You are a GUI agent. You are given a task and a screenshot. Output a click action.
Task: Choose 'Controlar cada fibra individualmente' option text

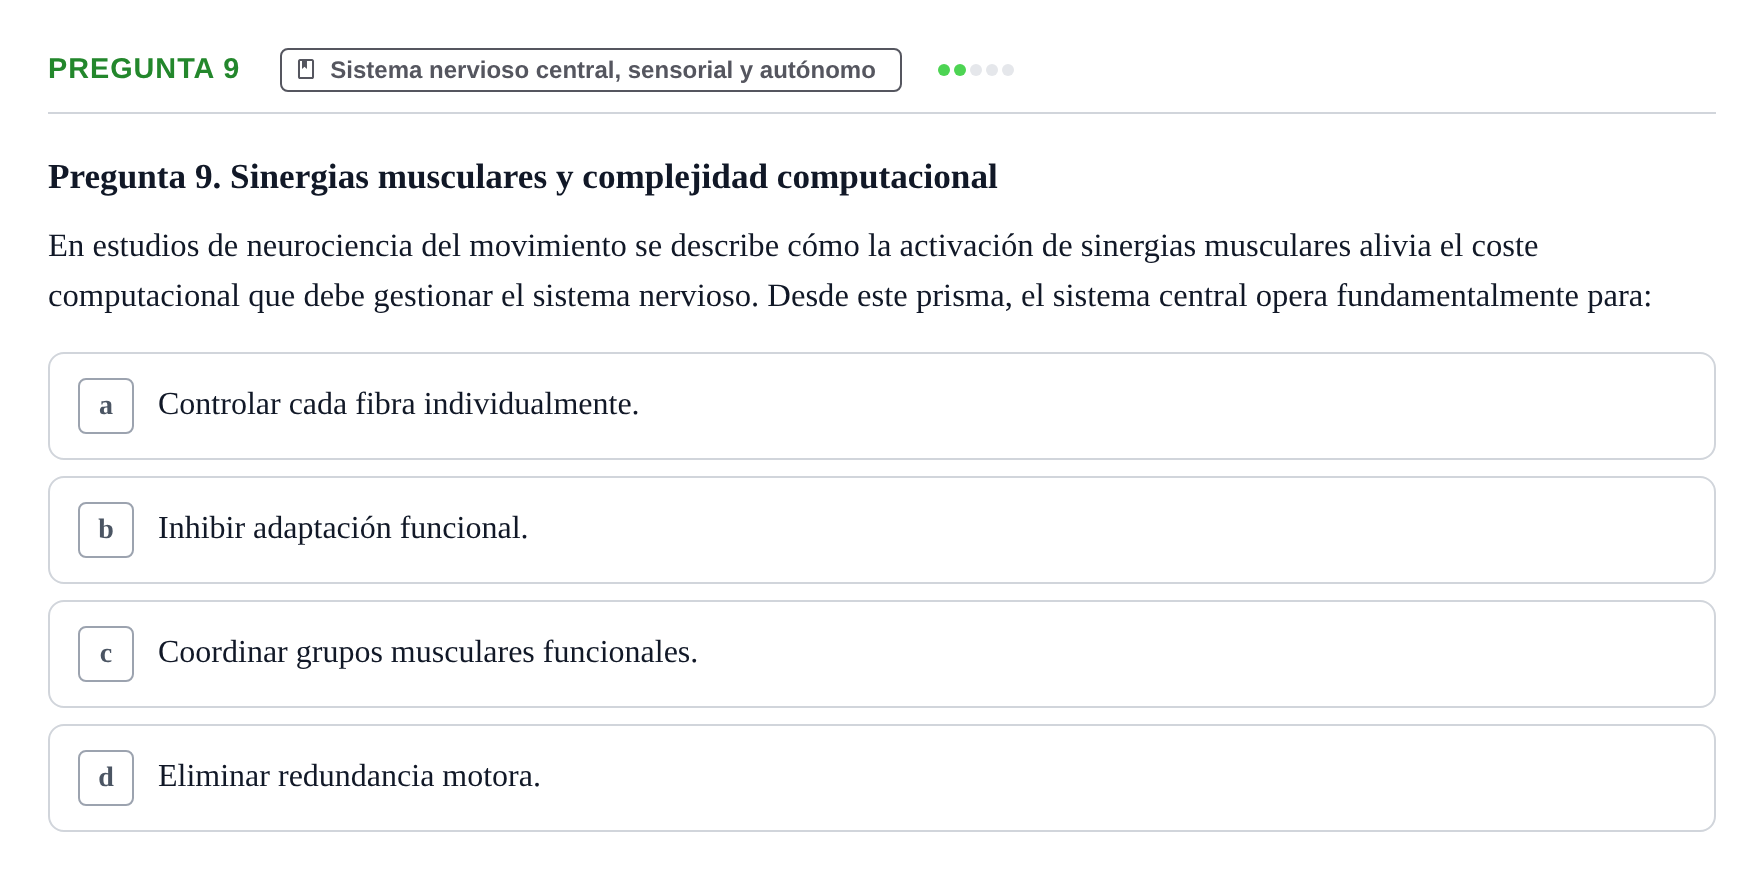pos(398,404)
